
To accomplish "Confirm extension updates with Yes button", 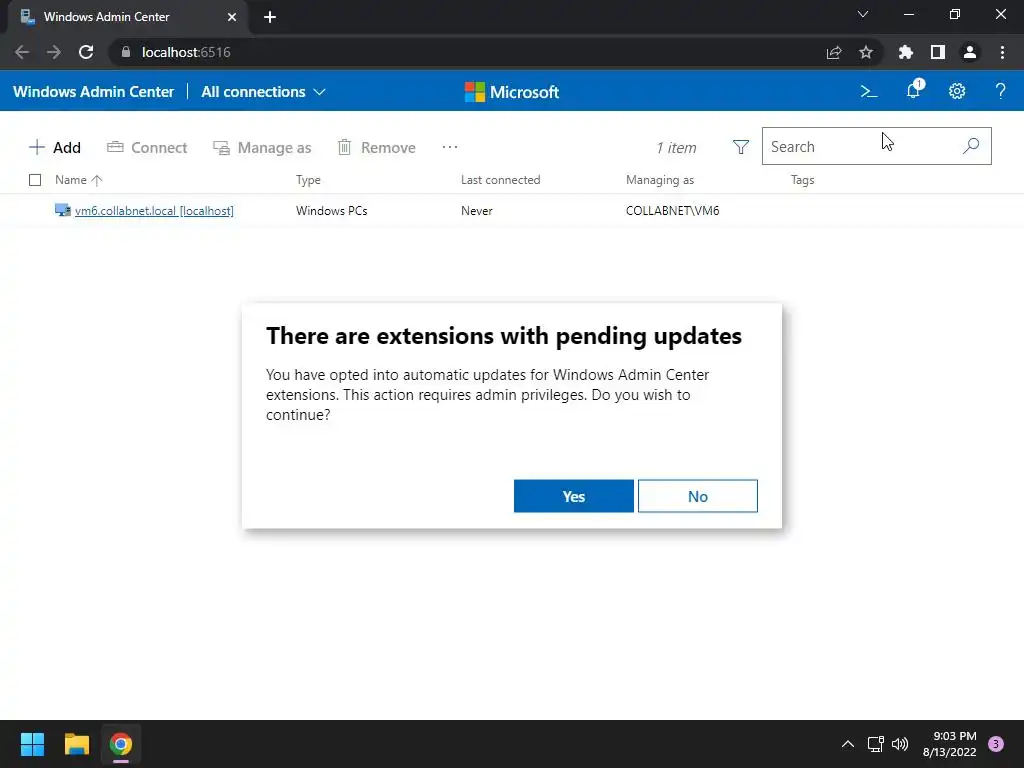I will pos(573,496).
